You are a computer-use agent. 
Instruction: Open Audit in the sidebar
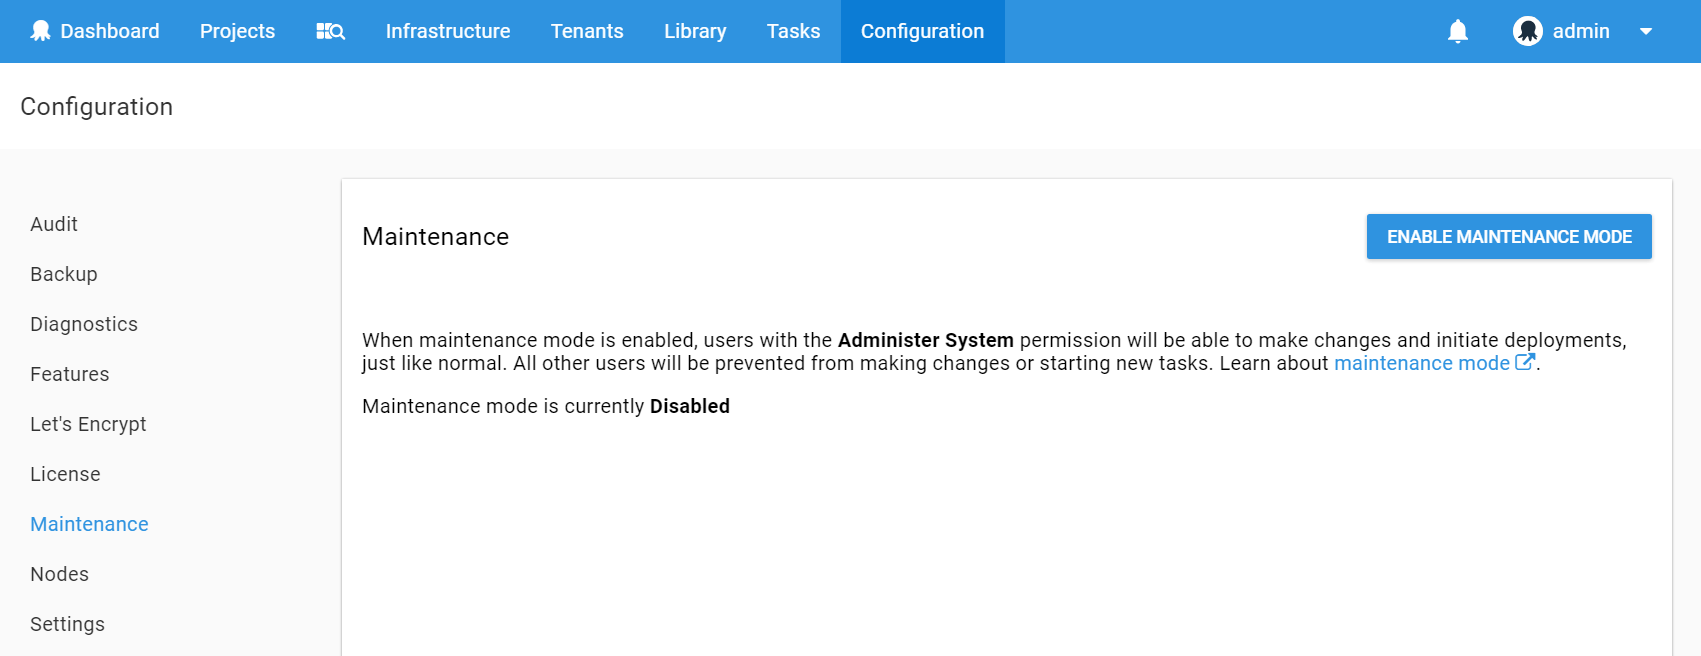coord(54,224)
